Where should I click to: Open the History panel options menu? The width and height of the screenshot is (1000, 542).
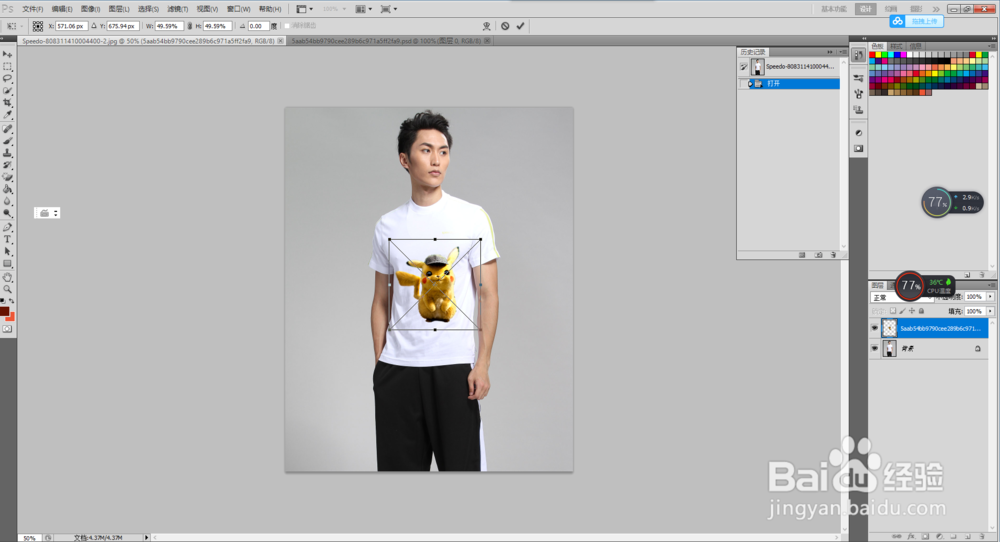(842, 52)
